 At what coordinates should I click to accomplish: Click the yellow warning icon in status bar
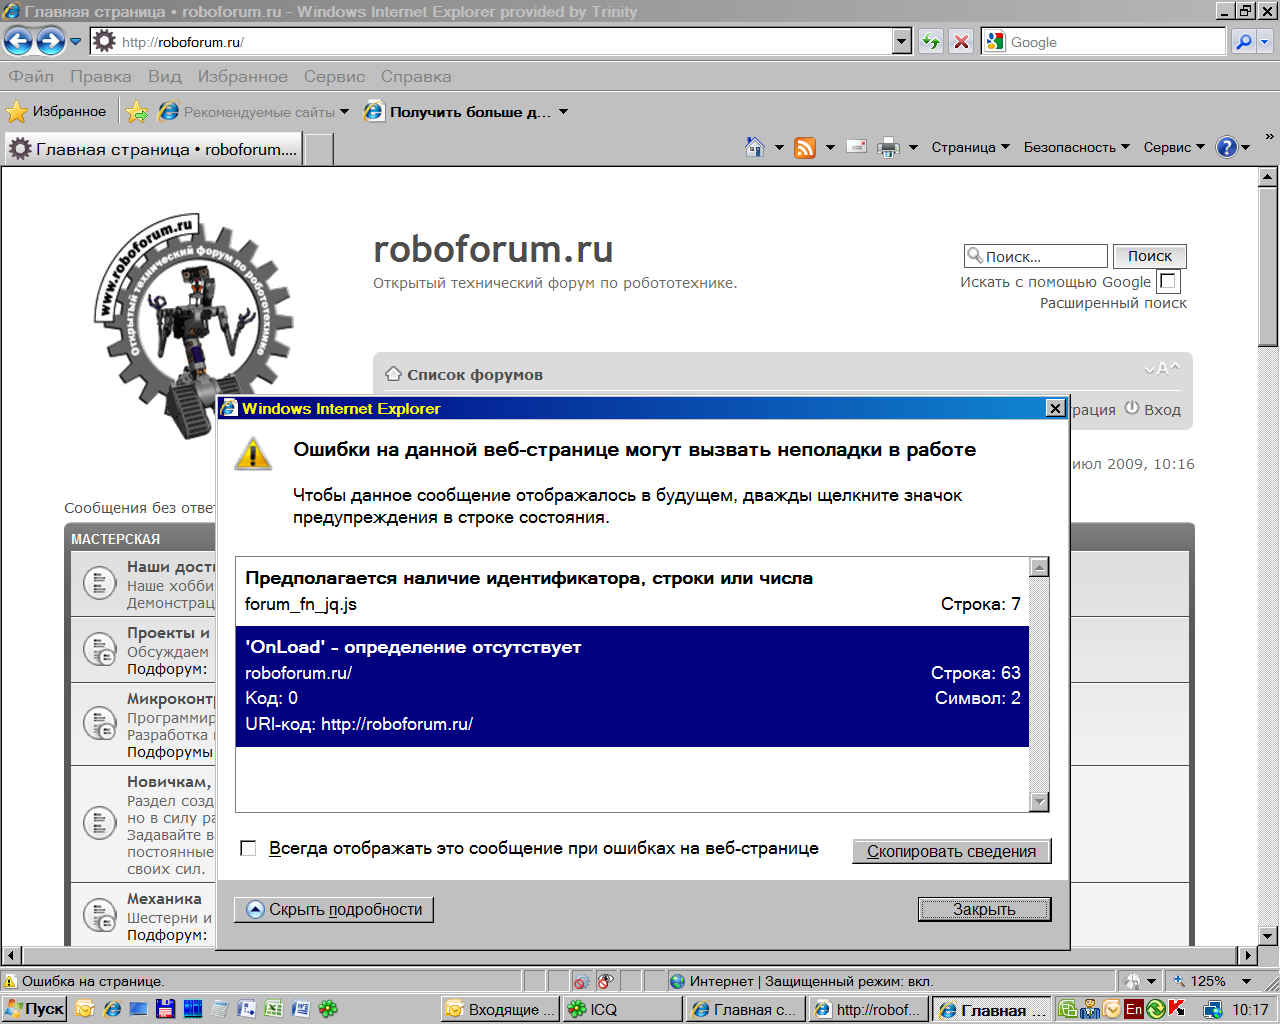(x=11, y=982)
